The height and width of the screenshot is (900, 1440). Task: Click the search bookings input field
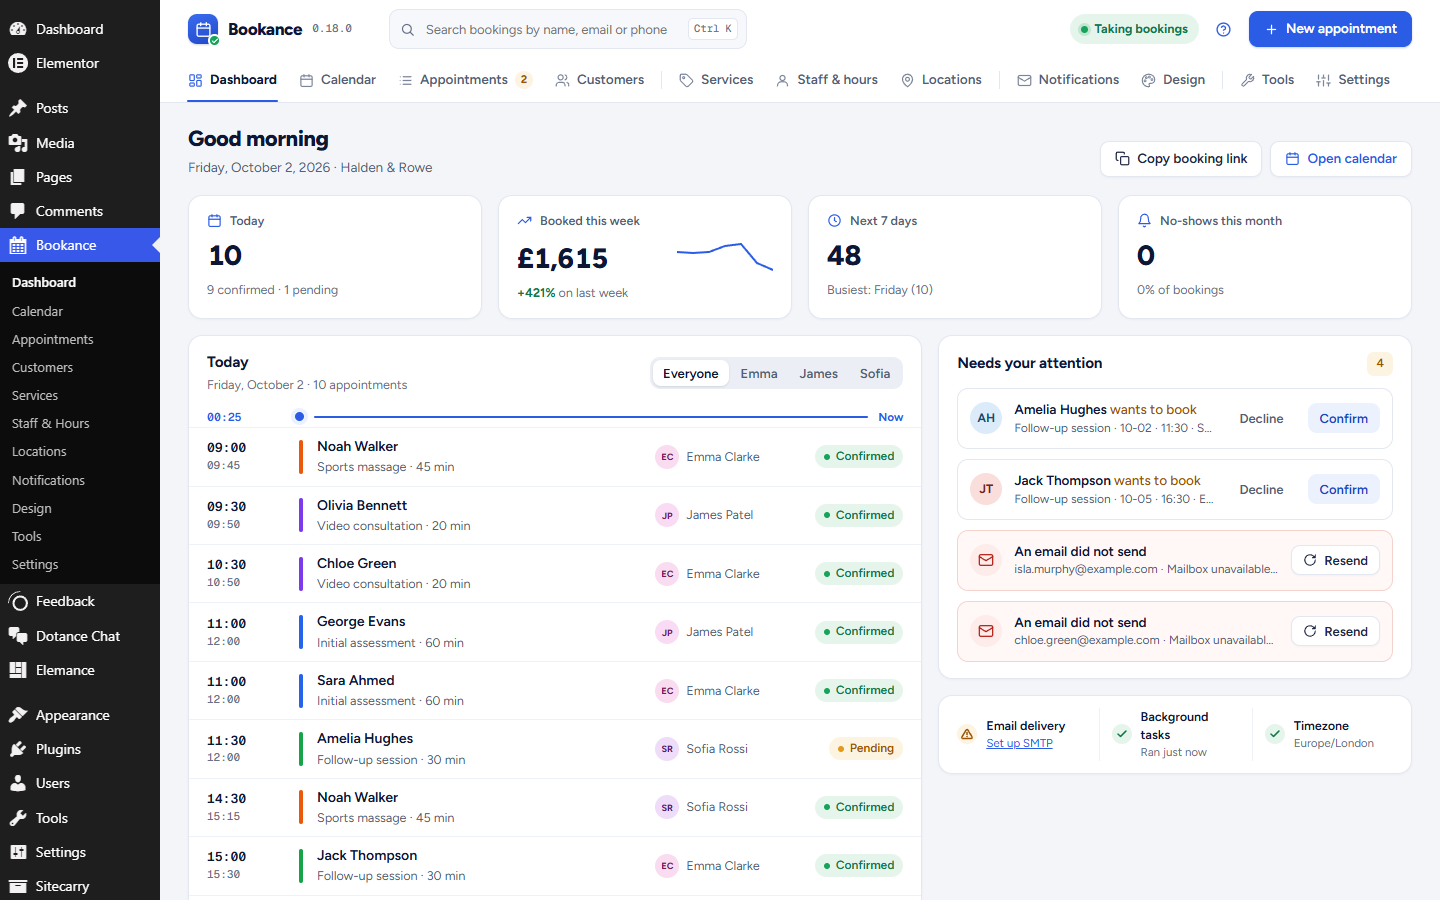pos(568,29)
